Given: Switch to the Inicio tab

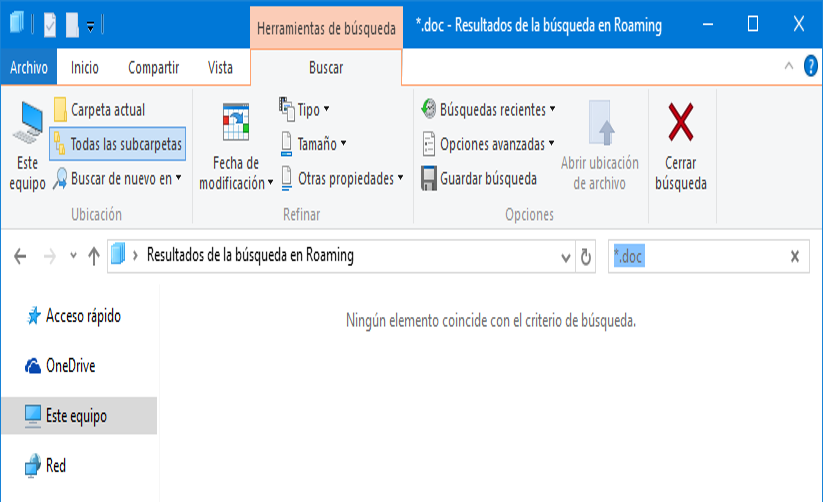Looking at the screenshot, I should pos(85,67).
